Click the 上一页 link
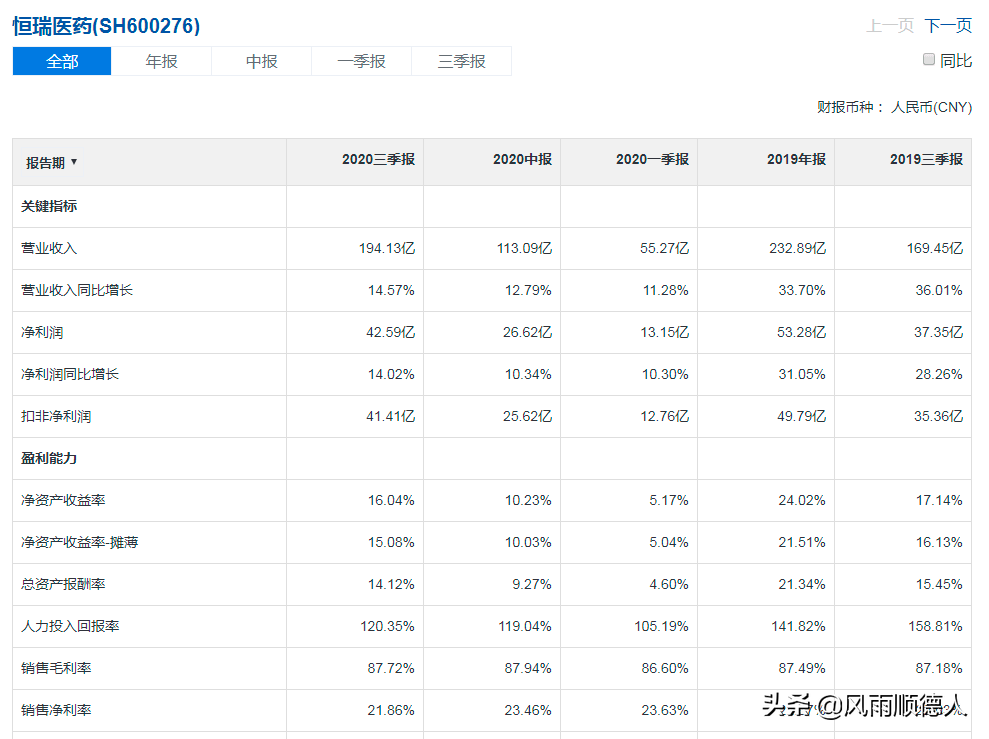Viewport: 989px width, 739px height. 890,25
